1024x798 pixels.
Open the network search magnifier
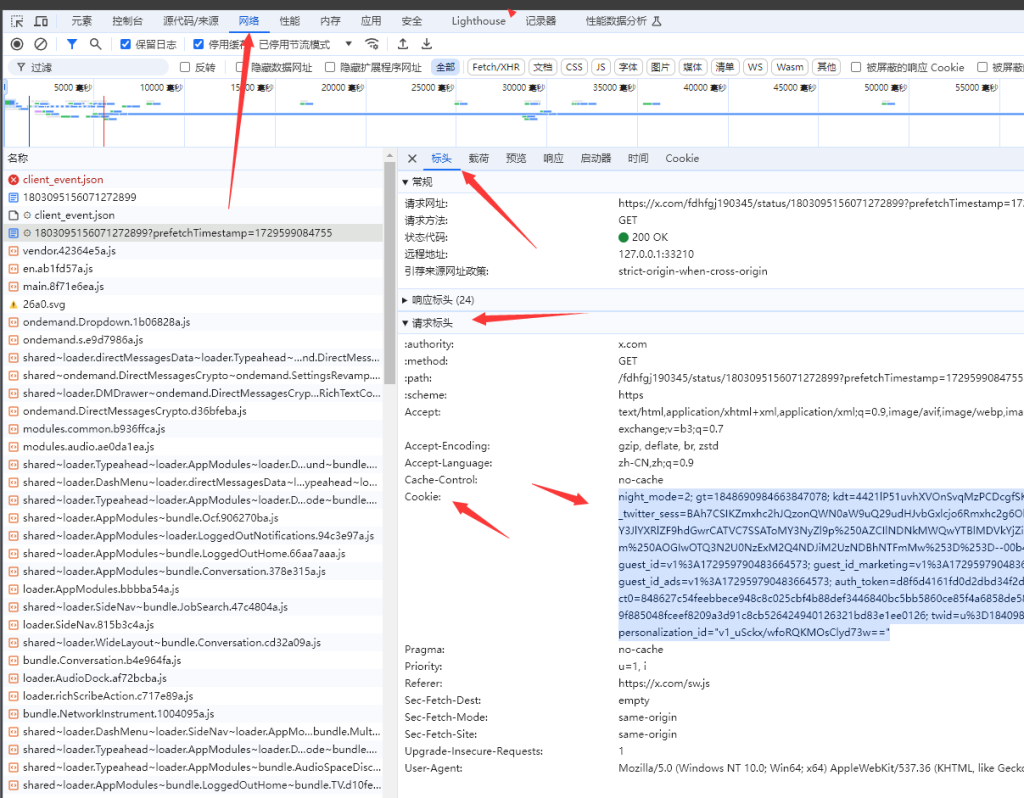[x=96, y=44]
